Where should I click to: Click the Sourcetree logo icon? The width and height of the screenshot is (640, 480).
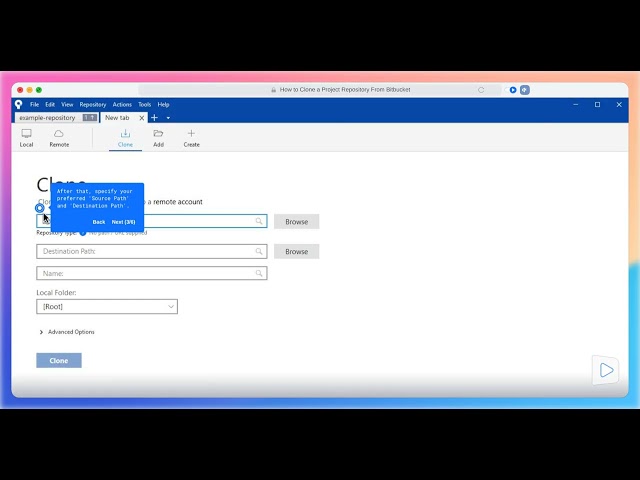tap(19, 104)
